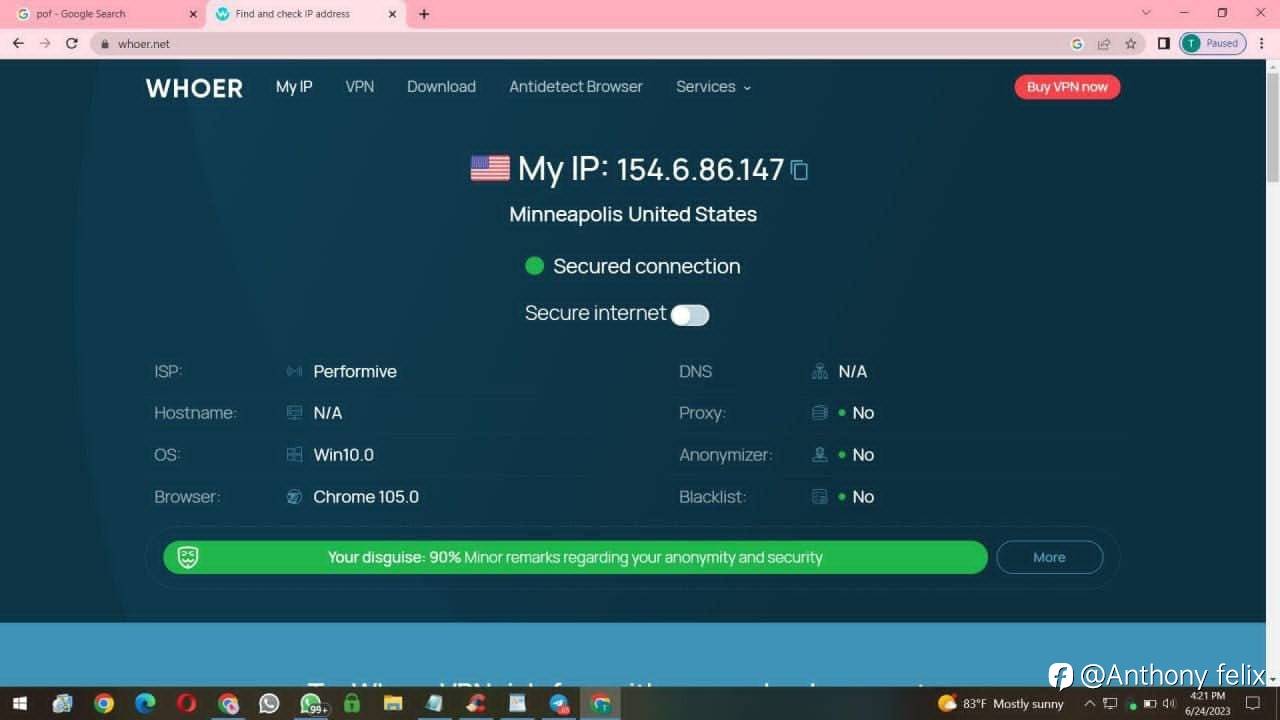Click the green disguise 90% bar
This screenshot has height=720, width=1280.
pos(575,557)
